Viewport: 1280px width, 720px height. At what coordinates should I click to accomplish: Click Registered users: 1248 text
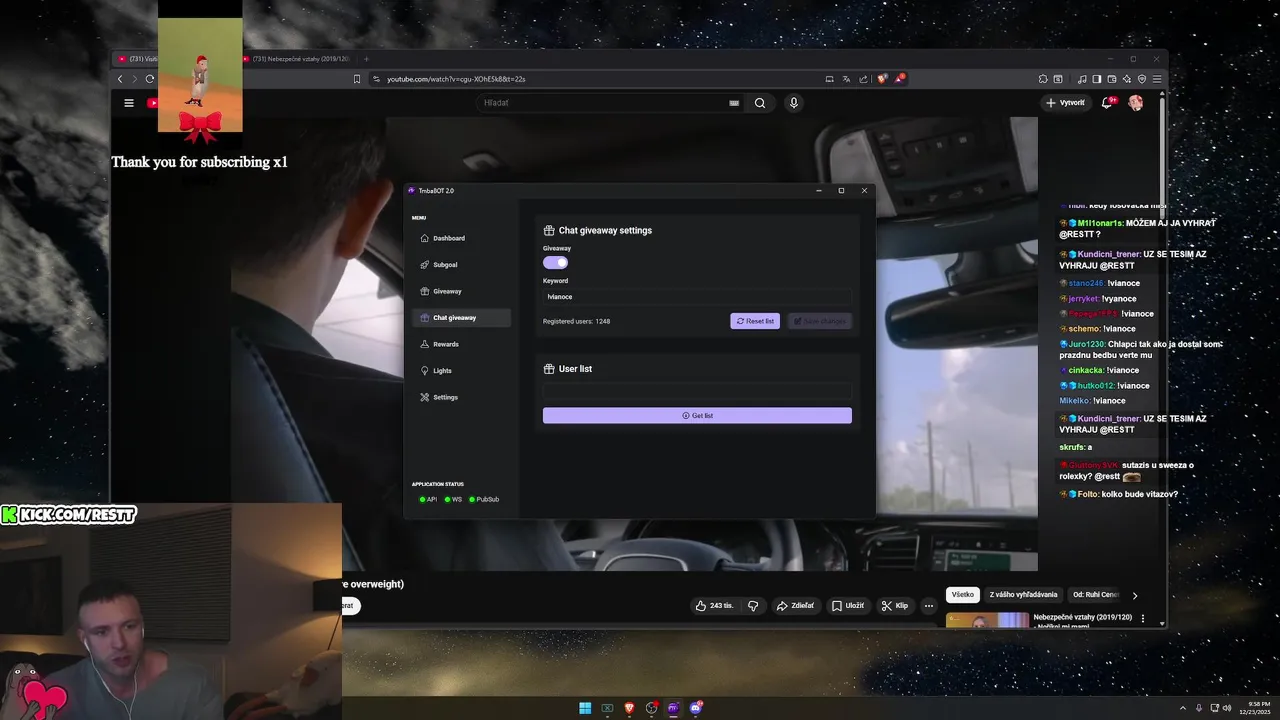pyautogui.click(x=576, y=321)
